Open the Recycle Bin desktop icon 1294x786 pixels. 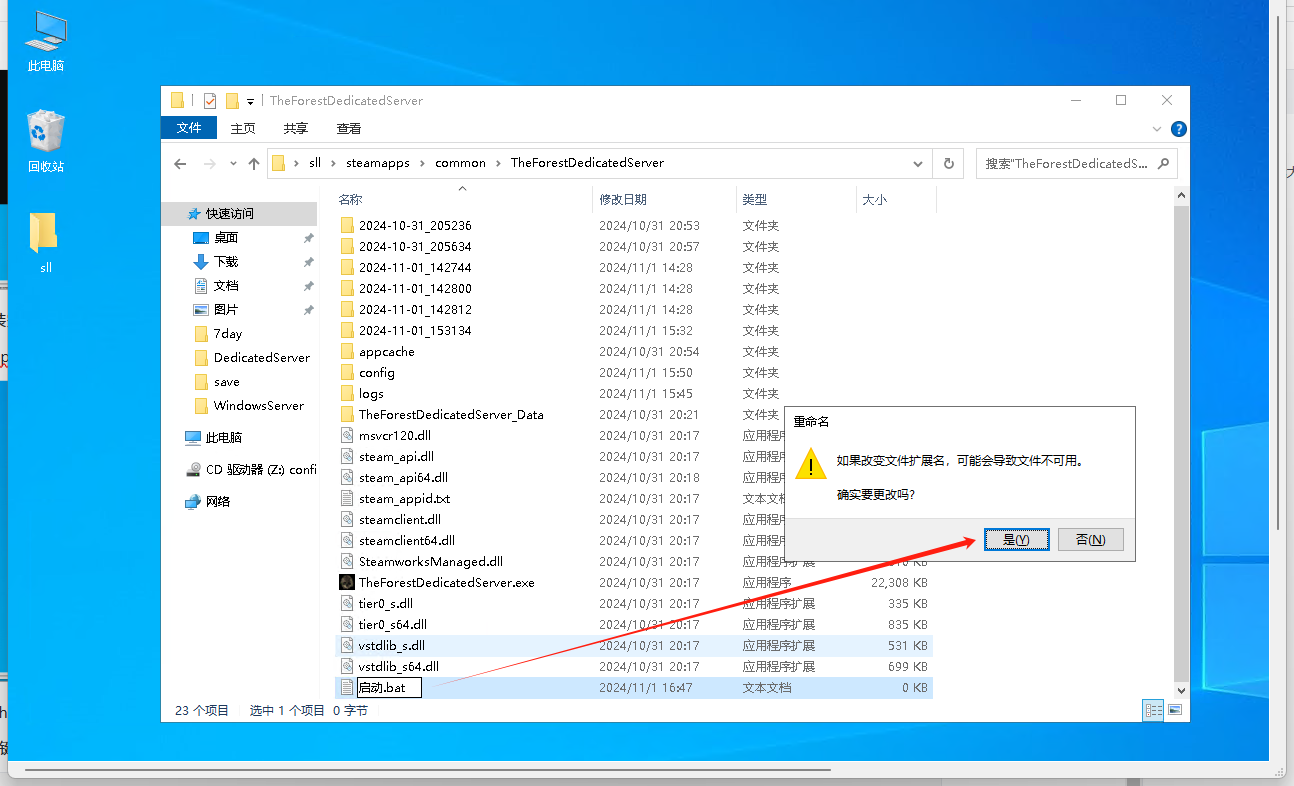(x=46, y=142)
